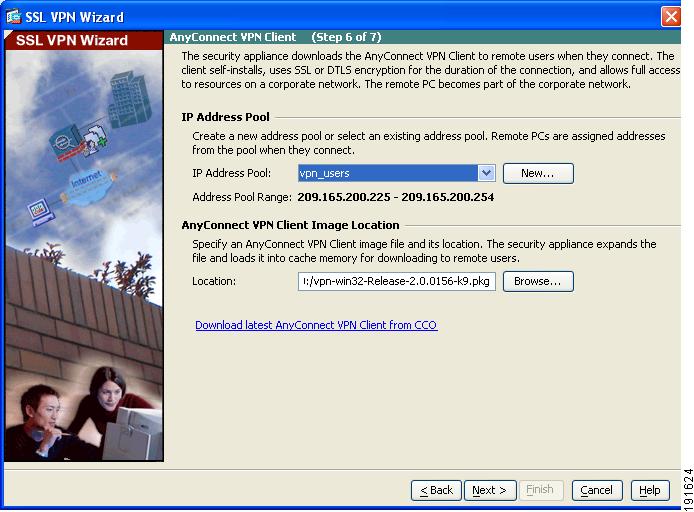This screenshot has width=694, height=512.
Task: Click Browse... to locate client image
Action: (538, 281)
